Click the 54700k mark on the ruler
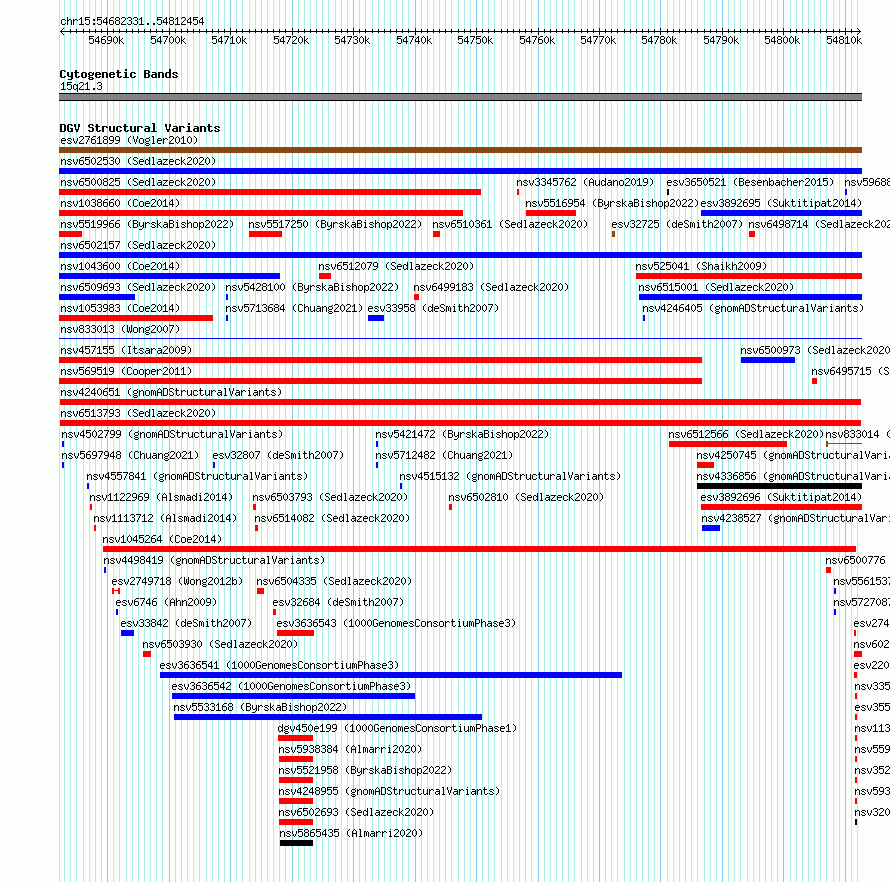Screen dimensions: 890x882 pos(168,40)
